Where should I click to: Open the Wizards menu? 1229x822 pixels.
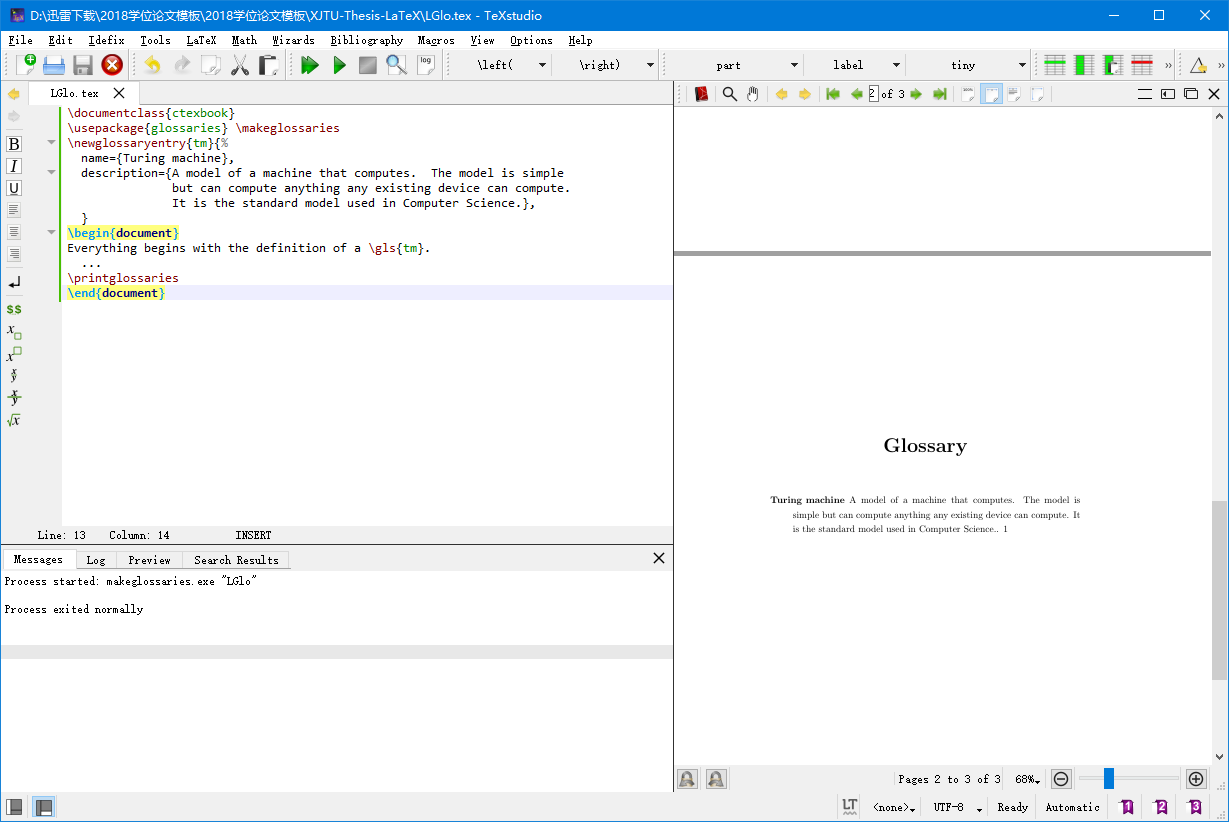click(x=293, y=40)
